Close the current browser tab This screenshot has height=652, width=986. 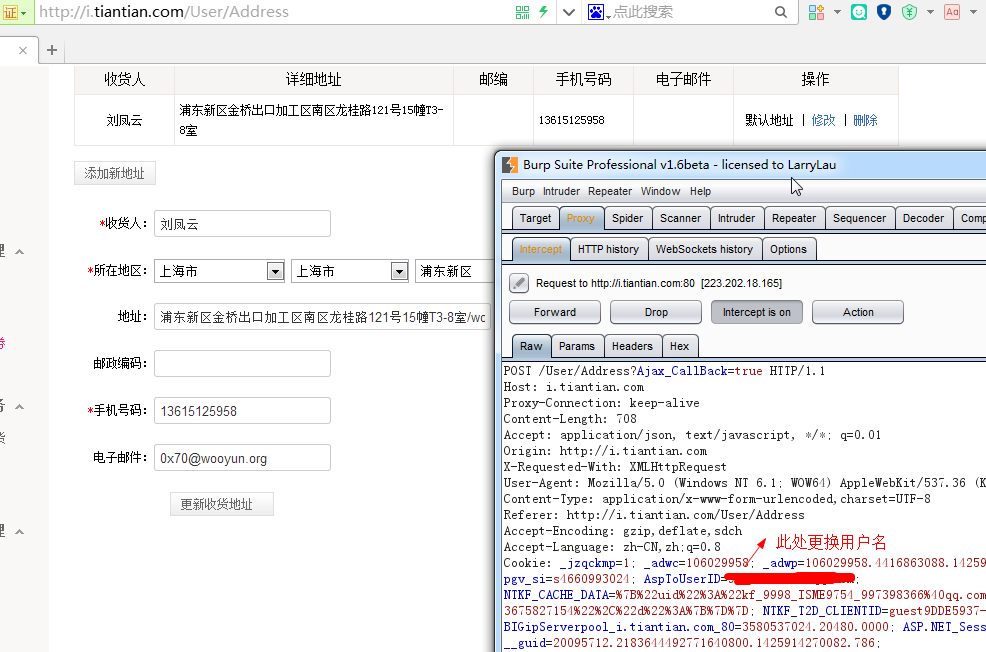(x=23, y=50)
